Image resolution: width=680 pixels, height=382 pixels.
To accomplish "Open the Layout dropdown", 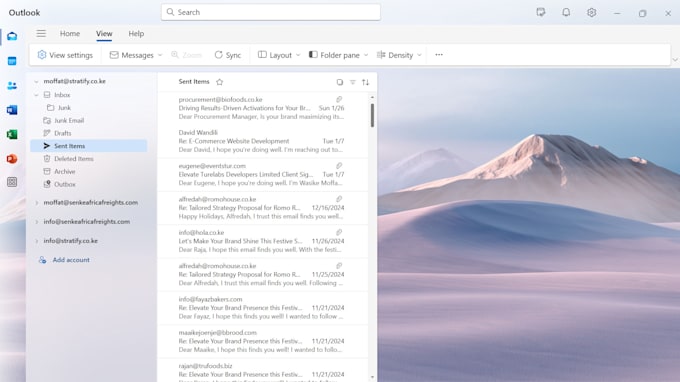I will (x=279, y=55).
